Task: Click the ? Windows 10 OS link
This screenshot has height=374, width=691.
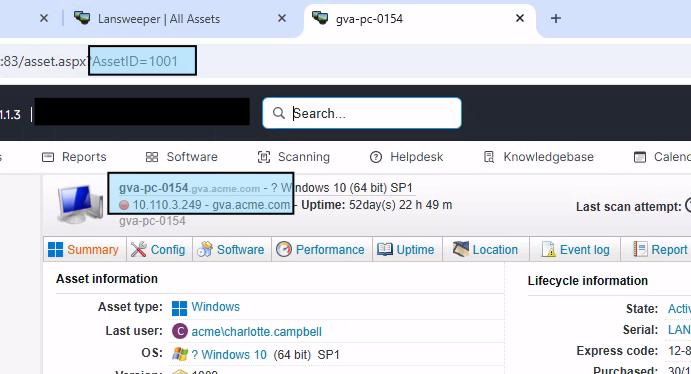Action: pyautogui.click(x=229, y=355)
